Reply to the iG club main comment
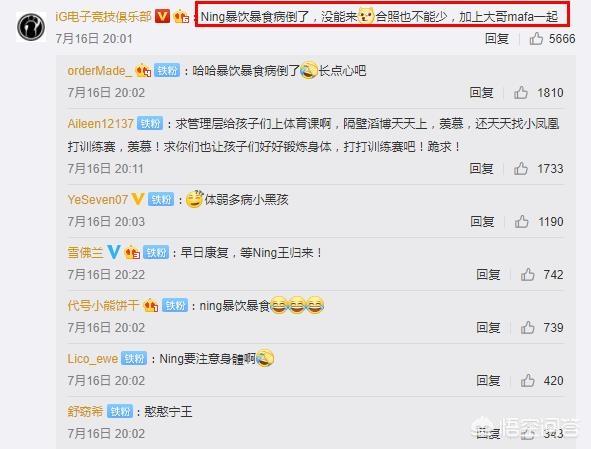591x449 pixels. [496, 38]
